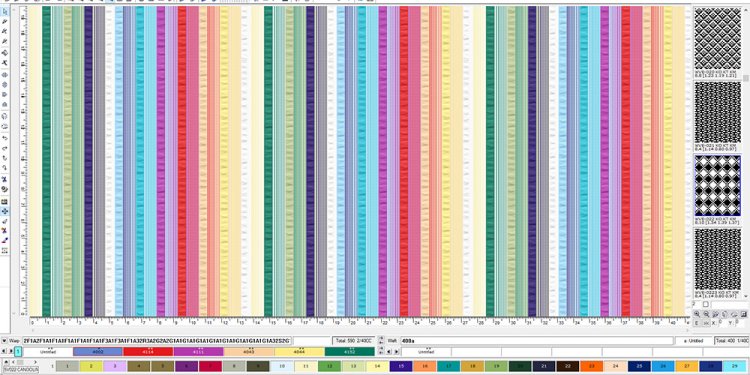The width and height of the screenshot is (750, 375).
Task: Select warp yarn 4114 red swatch
Action: click(x=148, y=352)
